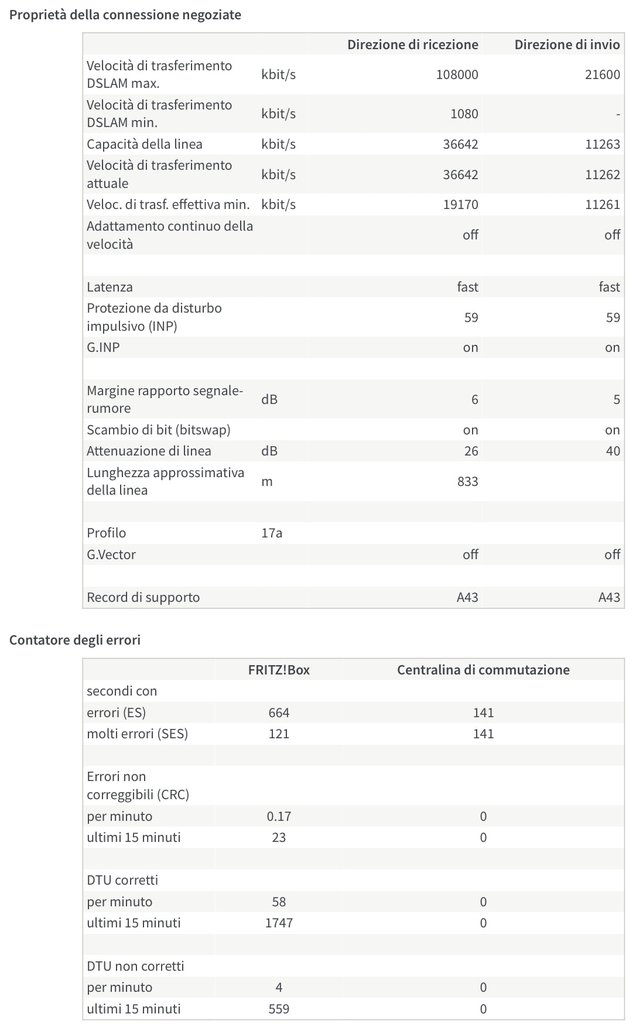This screenshot has height=1024, width=643.
Task: Click the 'Centralina di commutazione' column header
Action: tap(483, 670)
